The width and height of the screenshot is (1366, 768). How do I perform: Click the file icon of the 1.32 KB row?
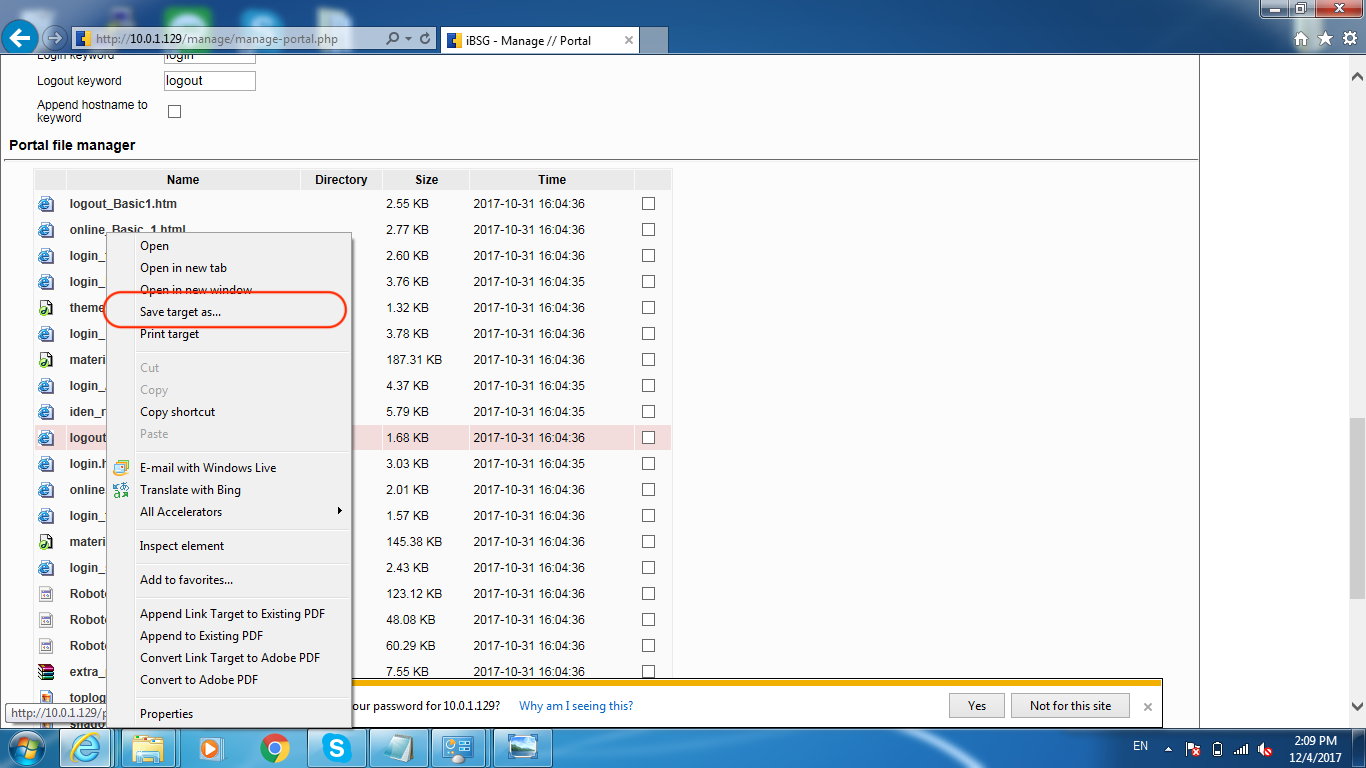pyautogui.click(x=46, y=308)
